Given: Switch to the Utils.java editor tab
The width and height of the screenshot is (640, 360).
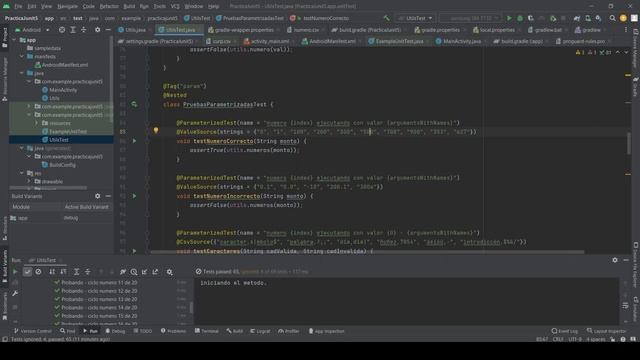Looking at the screenshot, I should coord(132,30).
